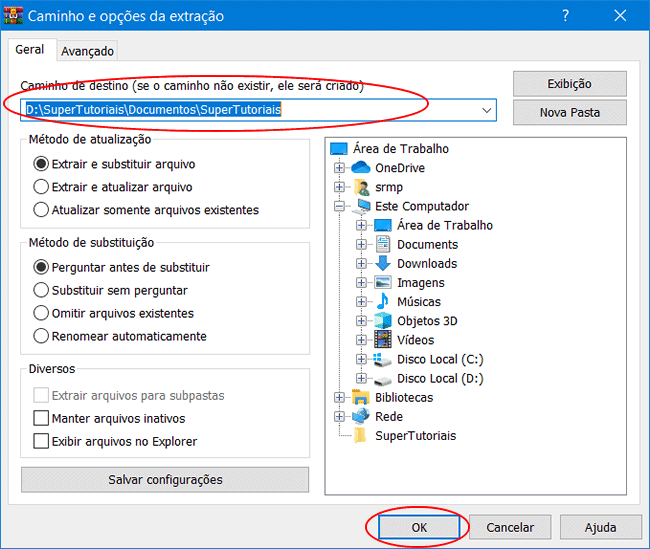Select the Vídeos film icon

[x=383, y=340]
